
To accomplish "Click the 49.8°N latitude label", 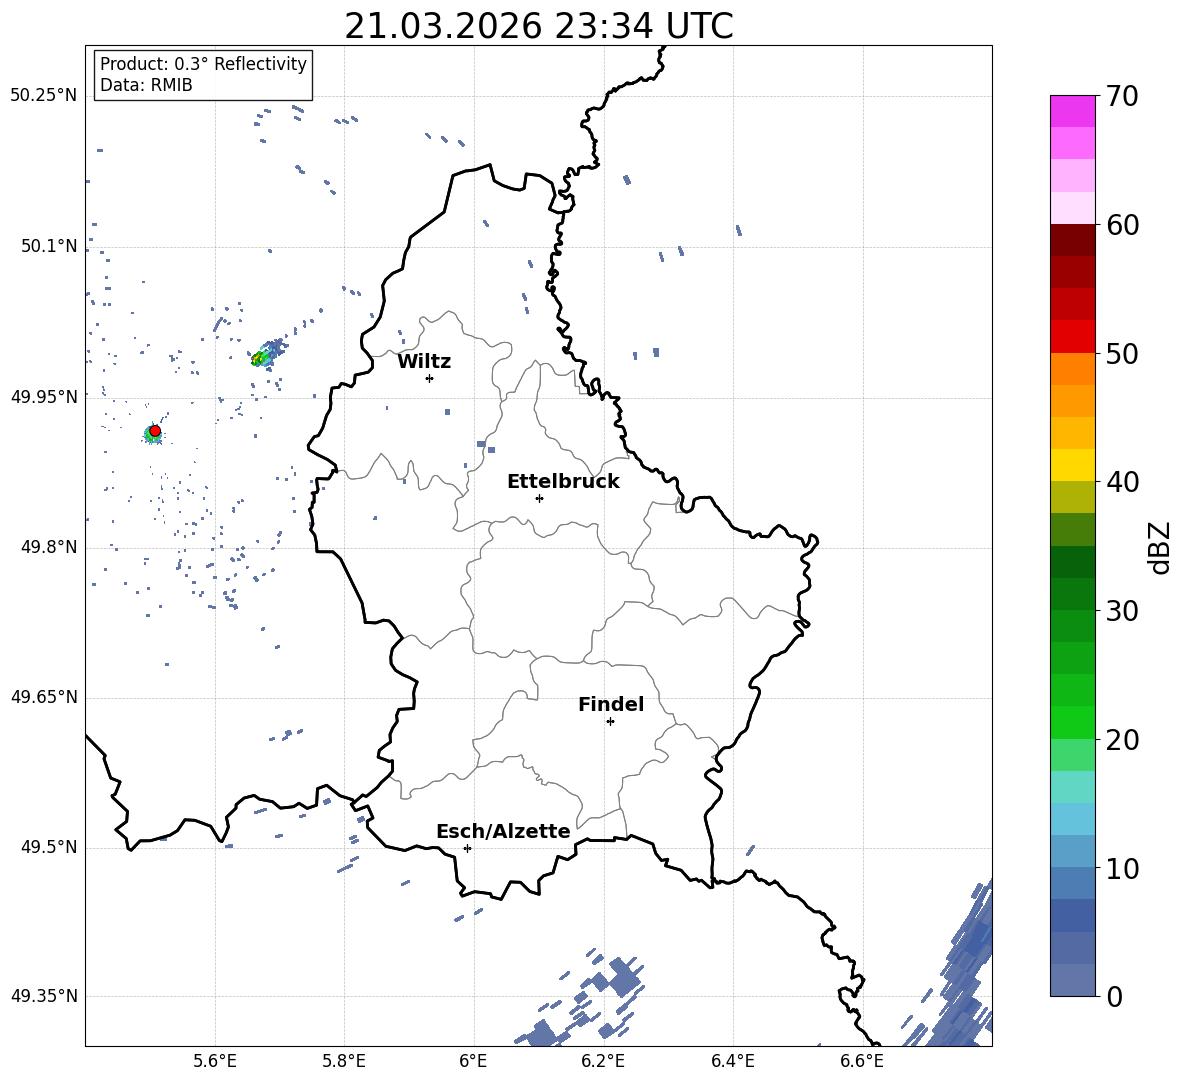I will click(x=49, y=547).
